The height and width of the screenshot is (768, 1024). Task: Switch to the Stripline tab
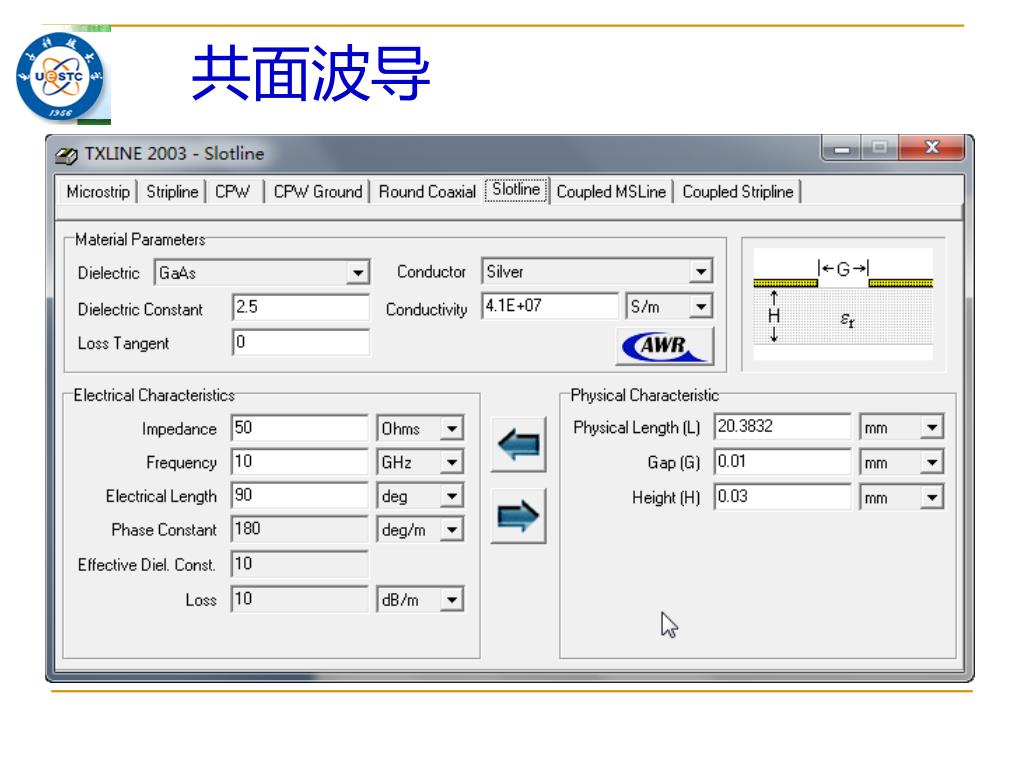(172, 192)
